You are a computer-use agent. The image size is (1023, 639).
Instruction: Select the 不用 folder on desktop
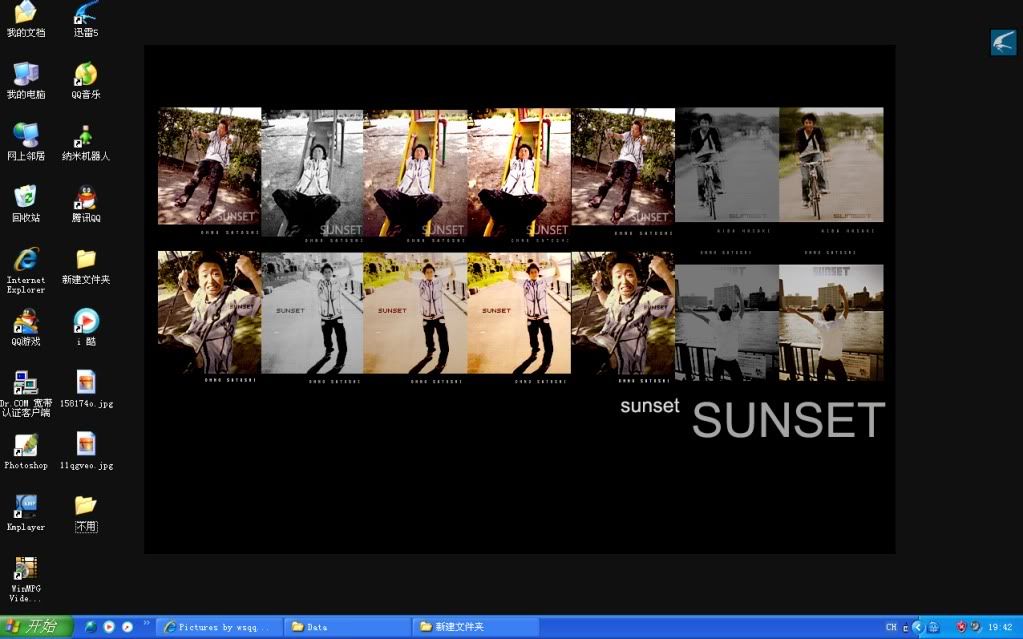click(x=86, y=507)
